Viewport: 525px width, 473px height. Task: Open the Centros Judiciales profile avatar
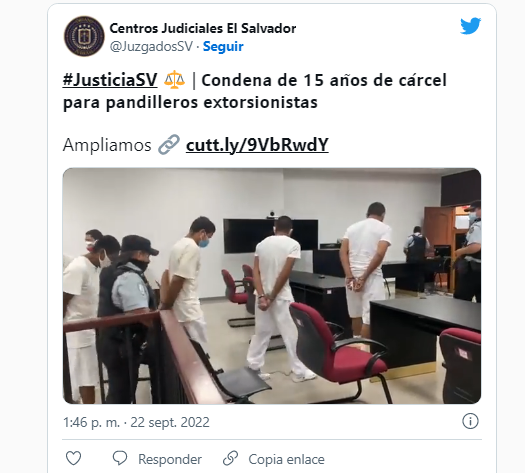[x=84, y=36]
